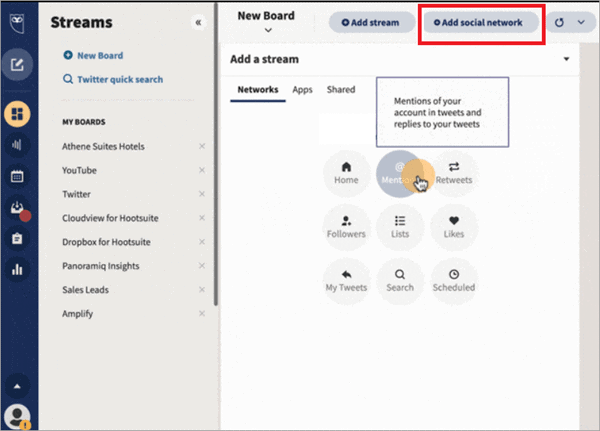The height and width of the screenshot is (431, 600).
Task: Open the Sales Leads board
Action: tap(85, 290)
